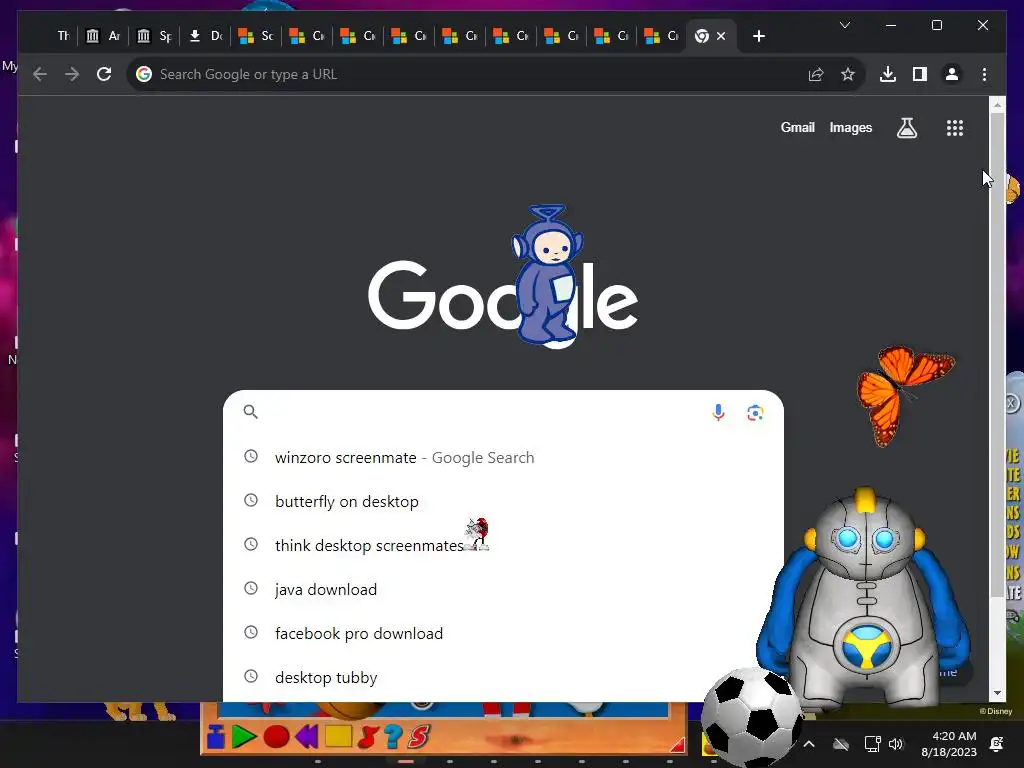Select 'winzoro screenmate' suggestion
The height and width of the screenshot is (768, 1024).
pyautogui.click(x=503, y=458)
